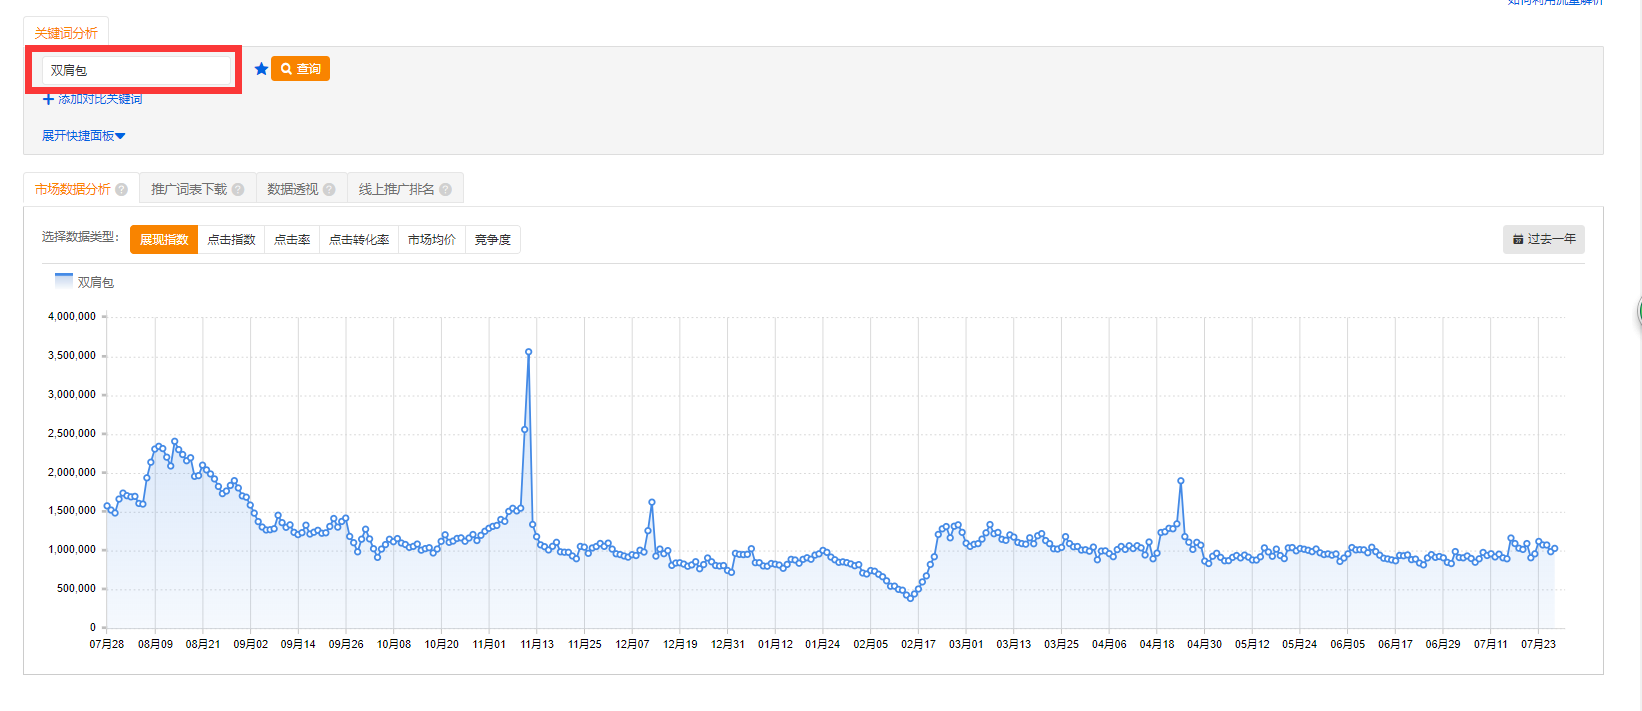Switch data type to 竞争度

[x=492, y=240]
